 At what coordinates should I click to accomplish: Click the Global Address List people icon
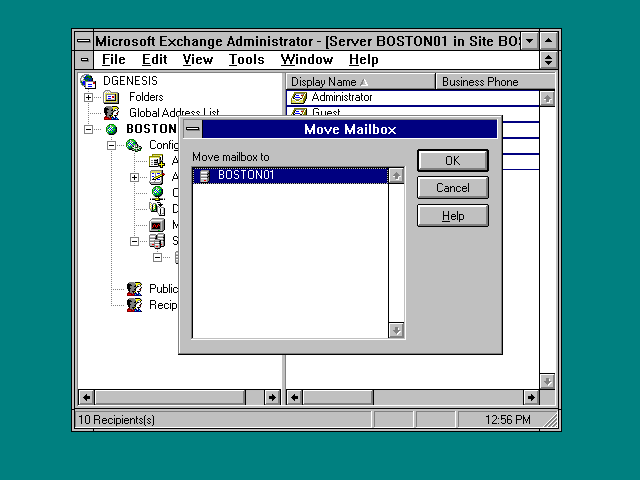[111, 113]
